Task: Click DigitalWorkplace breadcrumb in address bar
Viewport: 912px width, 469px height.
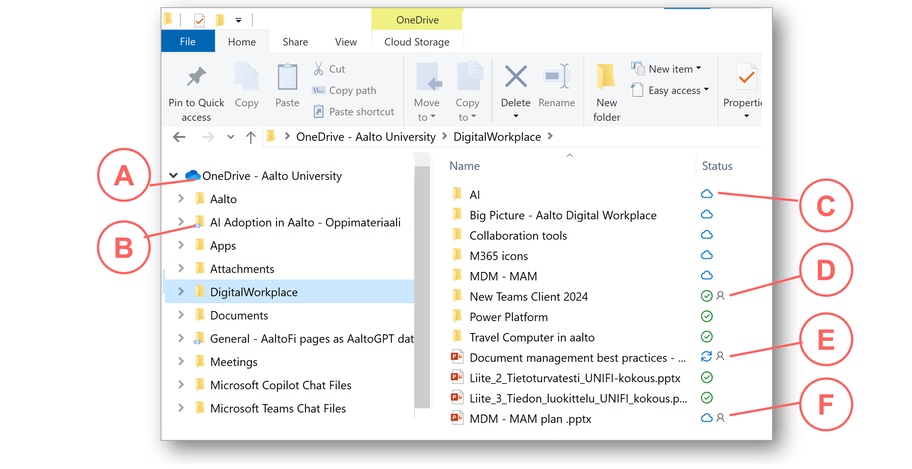Action: [x=497, y=137]
